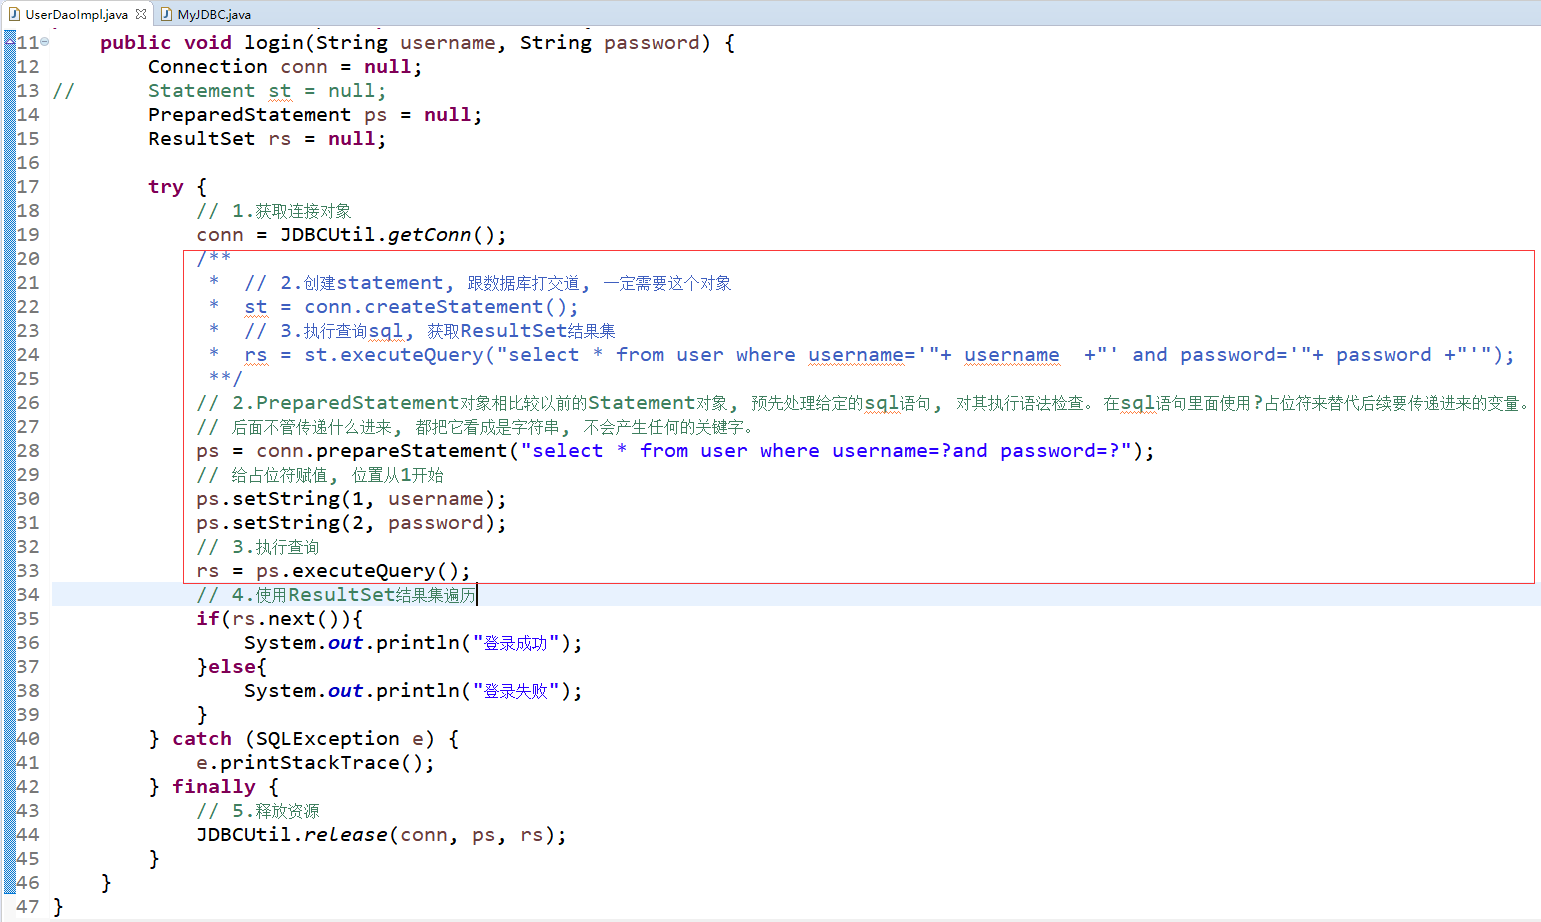Click the 'ps.setString(2, password);' statement
1541x922 pixels.
click(x=351, y=523)
